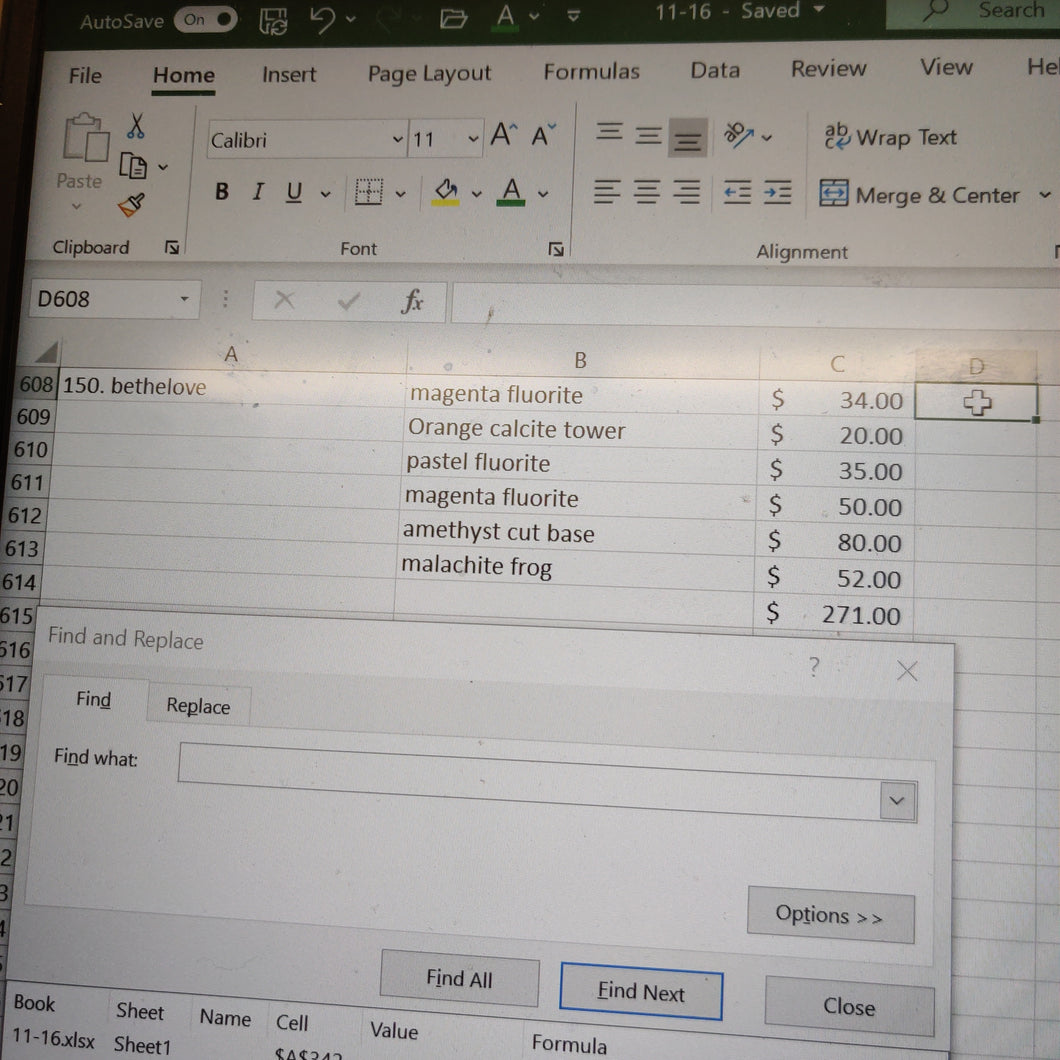Viewport: 1060px width, 1060px height.
Task: Select the Format Painter brush
Action: [x=132, y=206]
